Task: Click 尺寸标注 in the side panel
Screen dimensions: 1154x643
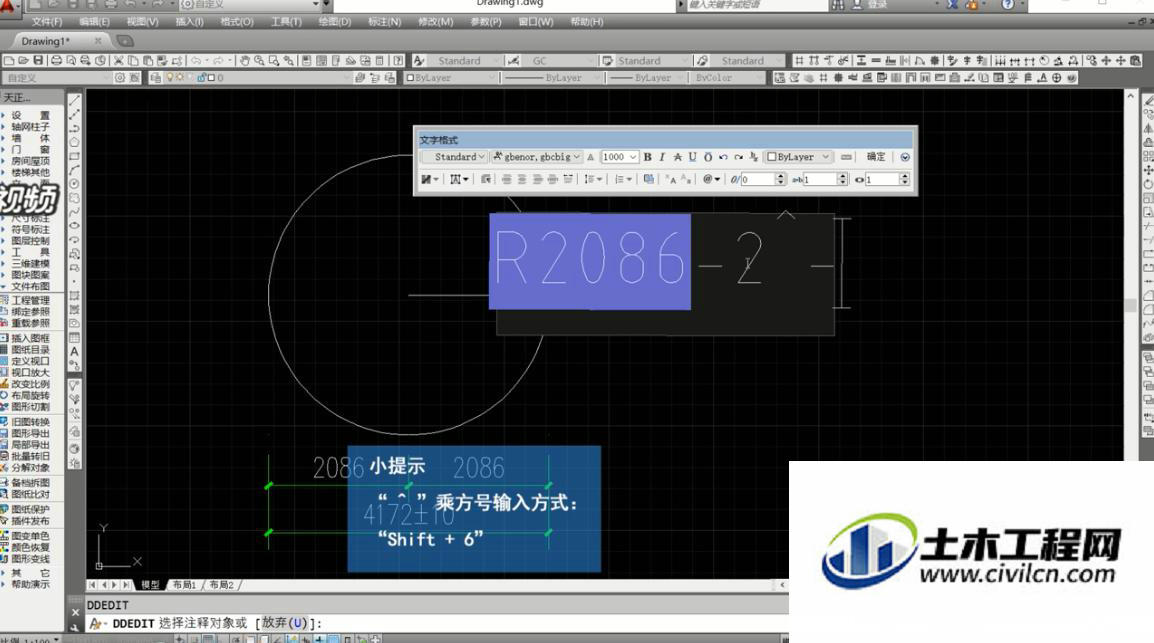Action: [x=30, y=218]
